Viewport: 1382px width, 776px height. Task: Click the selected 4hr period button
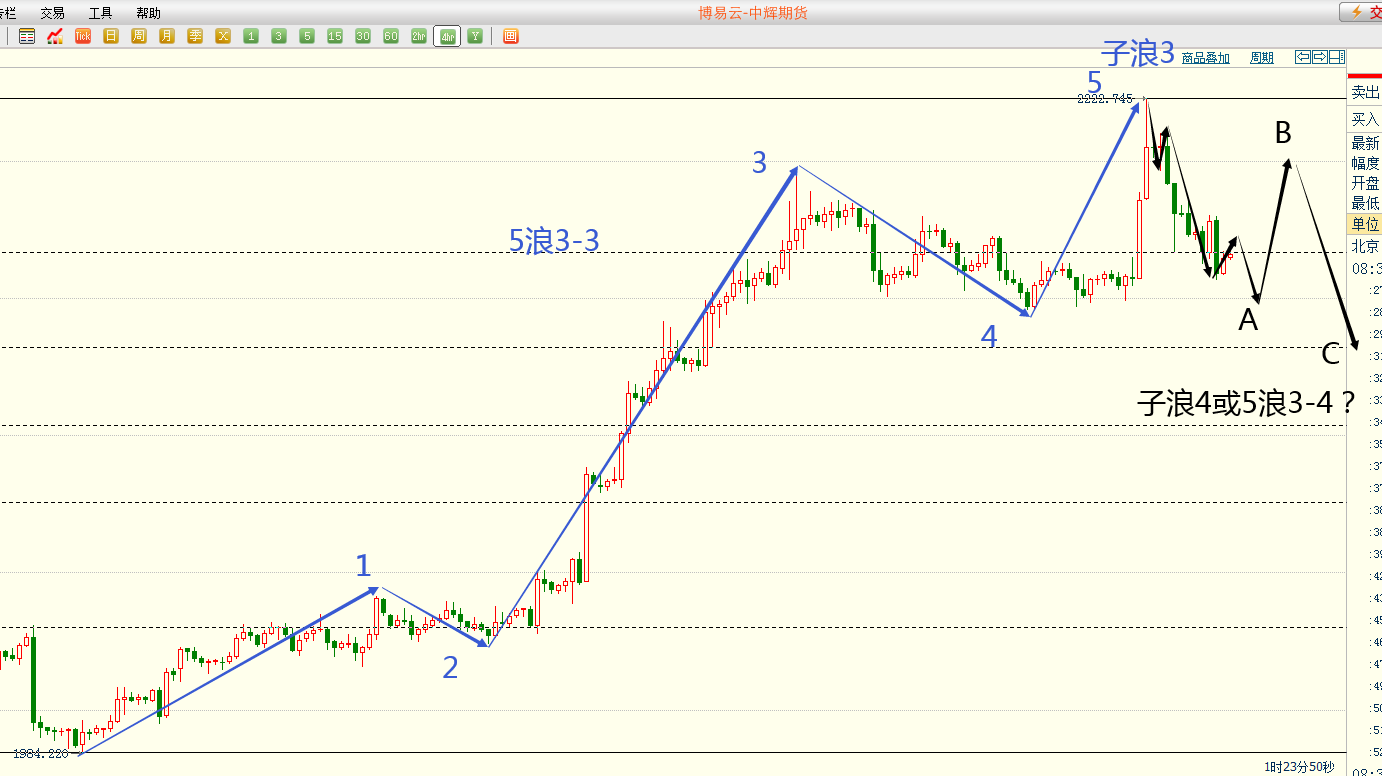coord(447,36)
